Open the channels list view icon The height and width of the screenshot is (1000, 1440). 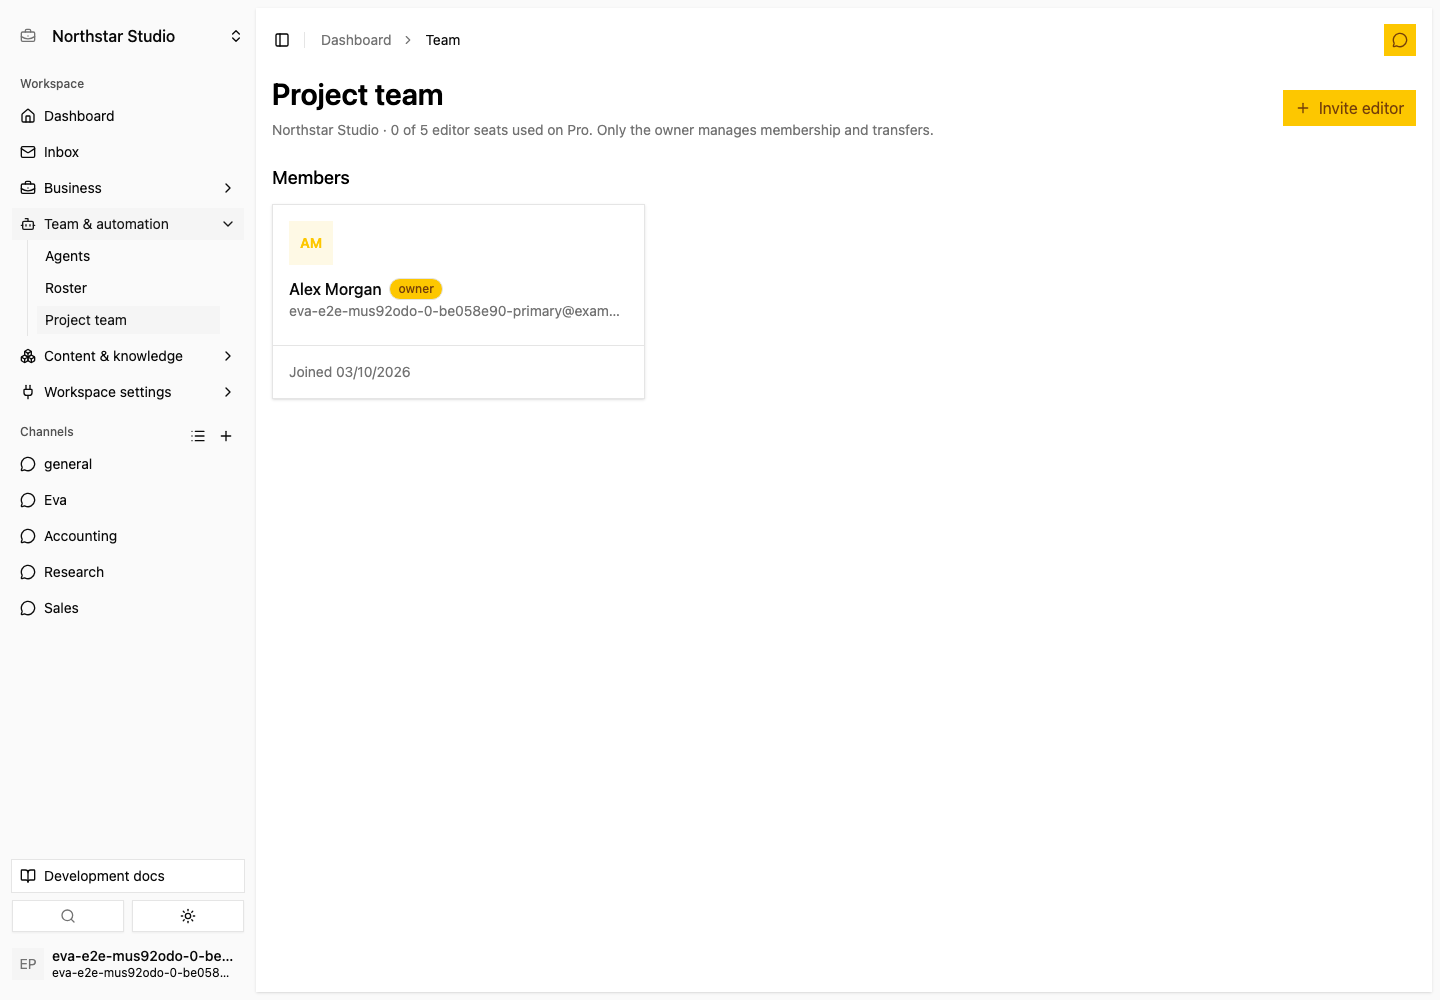point(198,436)
